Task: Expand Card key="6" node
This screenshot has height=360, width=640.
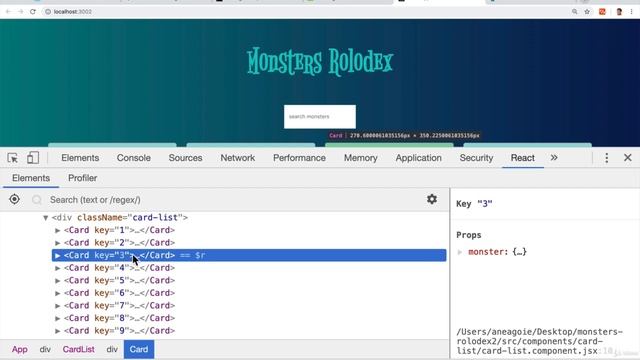Action: [58, 293]
